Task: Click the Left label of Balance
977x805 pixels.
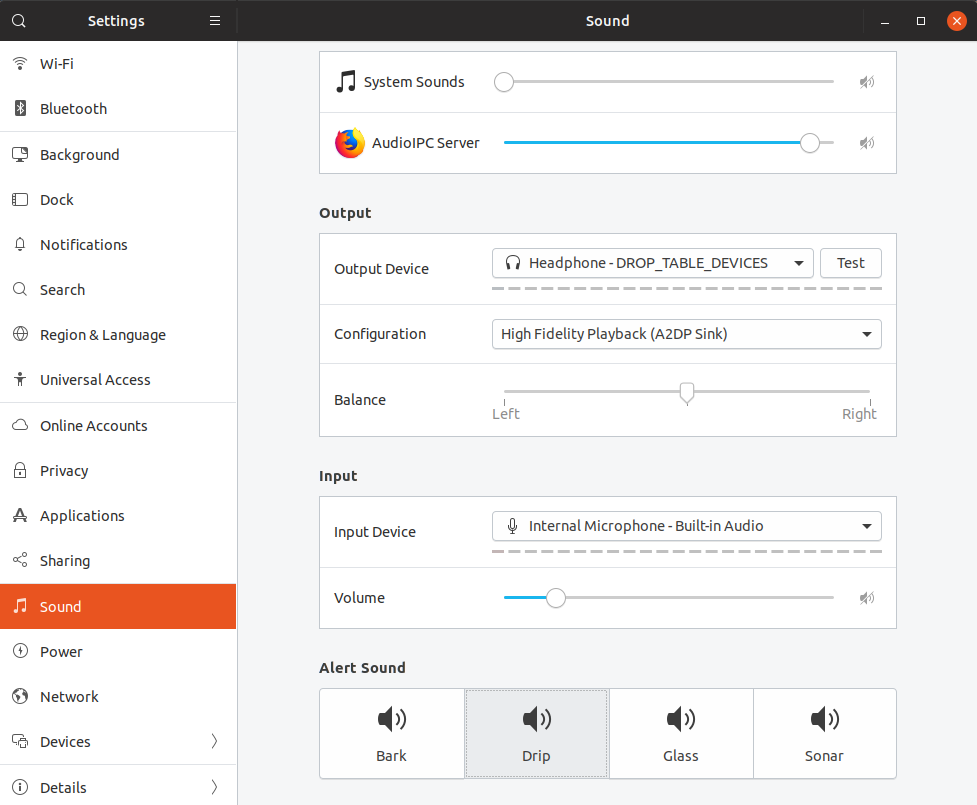Action: coord(506,414)
